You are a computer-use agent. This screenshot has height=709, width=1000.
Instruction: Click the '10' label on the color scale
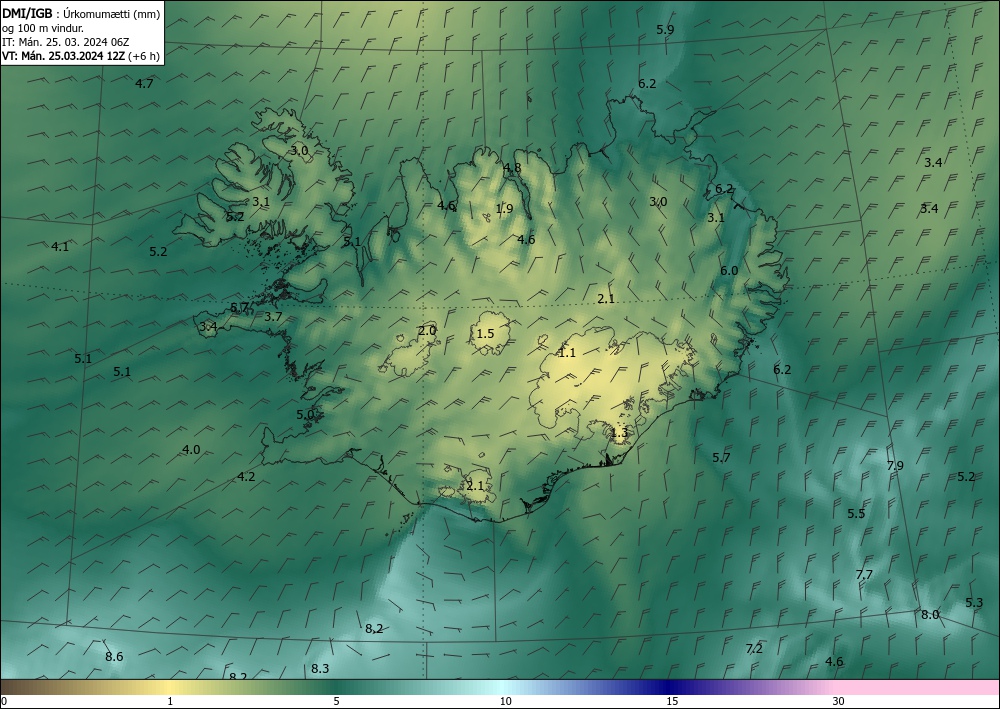(x=505, y=702)
